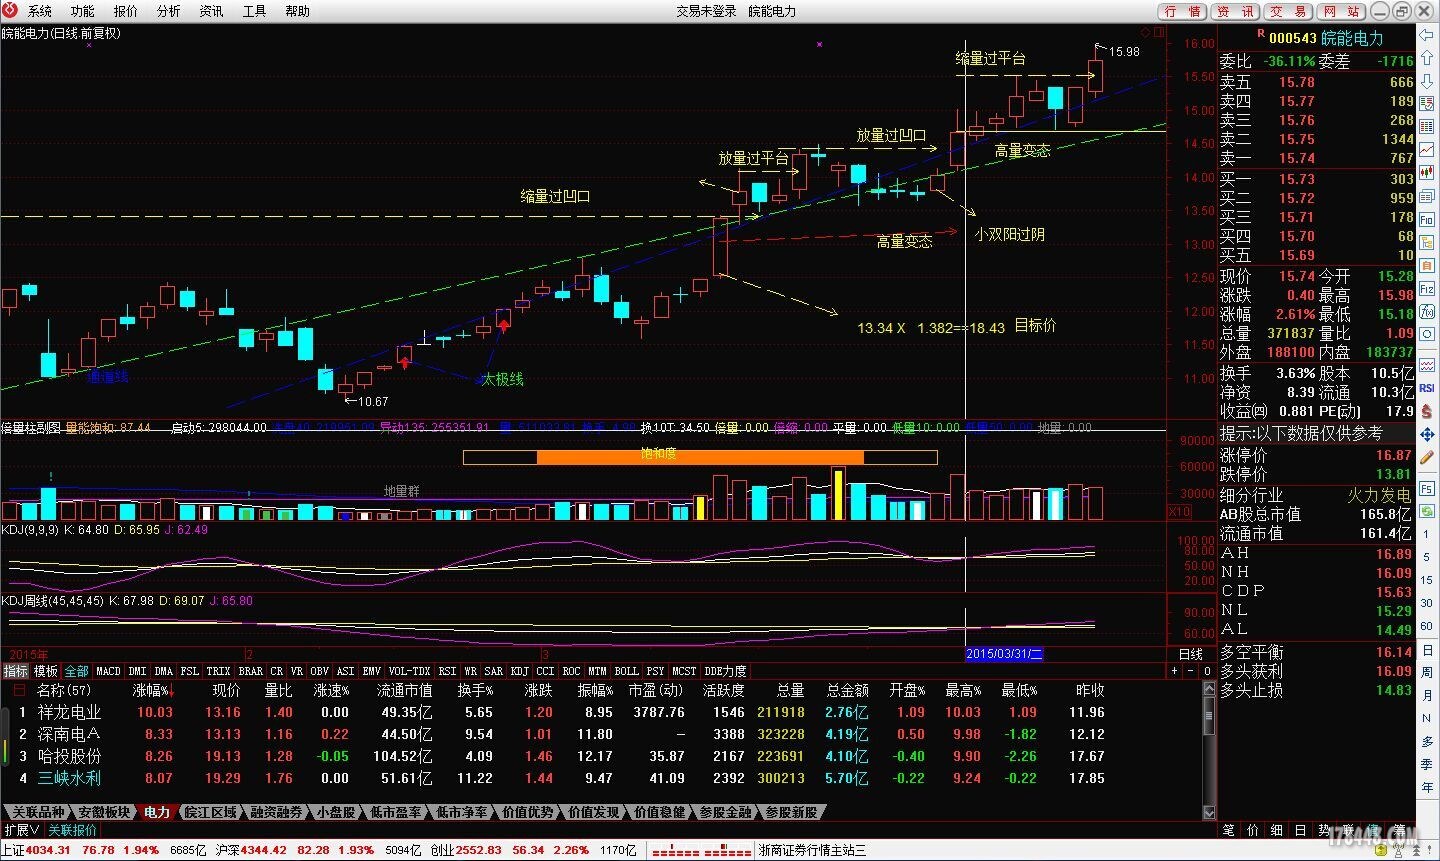Image resolution: width=1440 pixels, height=861 pixels.
Task: Click the RSI indicator icon in sidebar
Action: tap(1427, 387)
